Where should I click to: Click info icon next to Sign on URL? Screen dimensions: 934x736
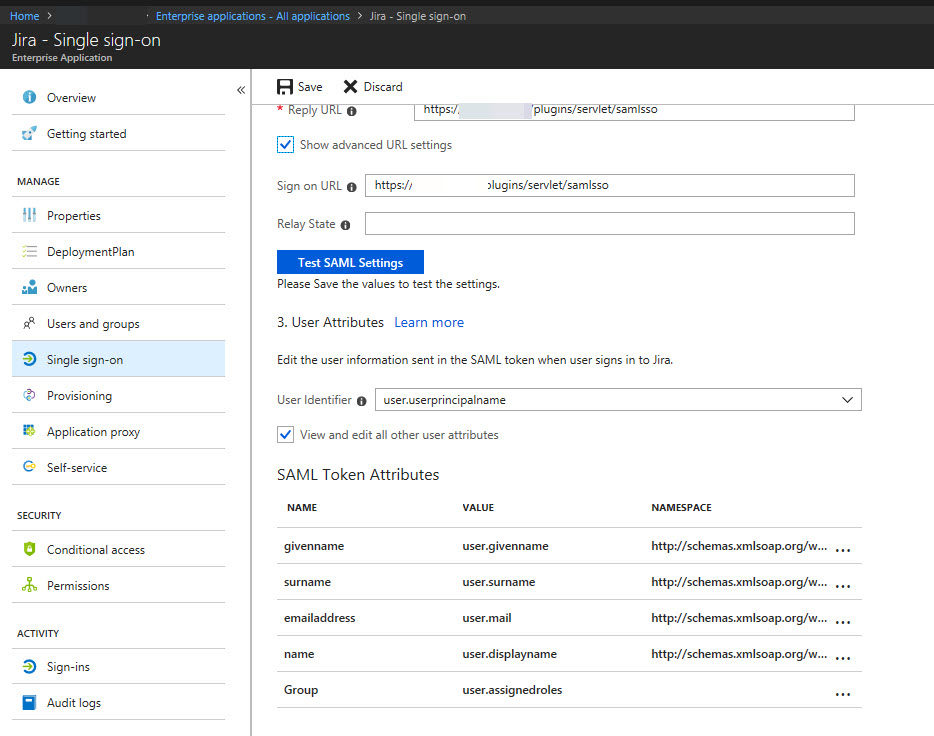(x=351, y=187)
